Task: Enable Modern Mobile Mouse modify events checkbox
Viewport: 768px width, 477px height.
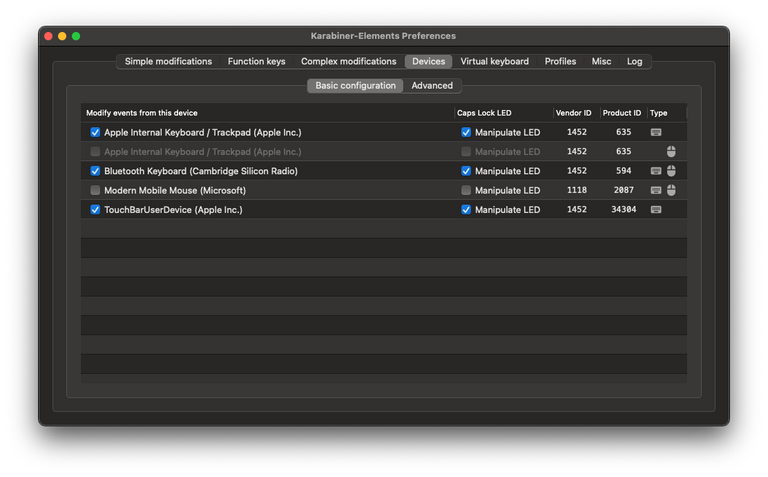Action: pos(95,190)
